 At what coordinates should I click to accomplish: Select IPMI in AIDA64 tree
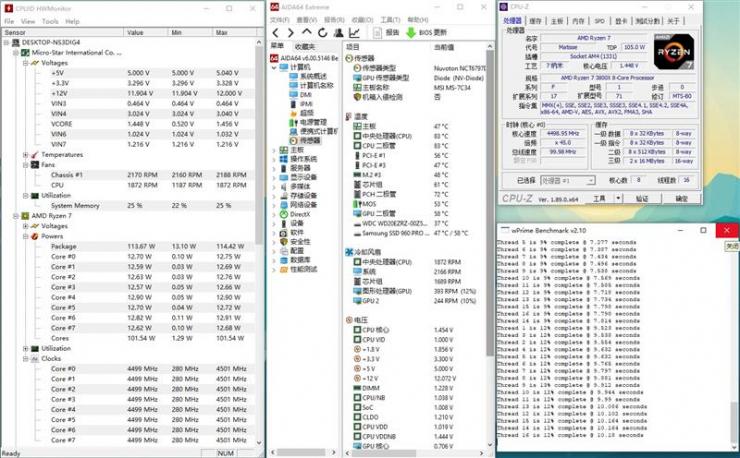click(x=301, y=104)
